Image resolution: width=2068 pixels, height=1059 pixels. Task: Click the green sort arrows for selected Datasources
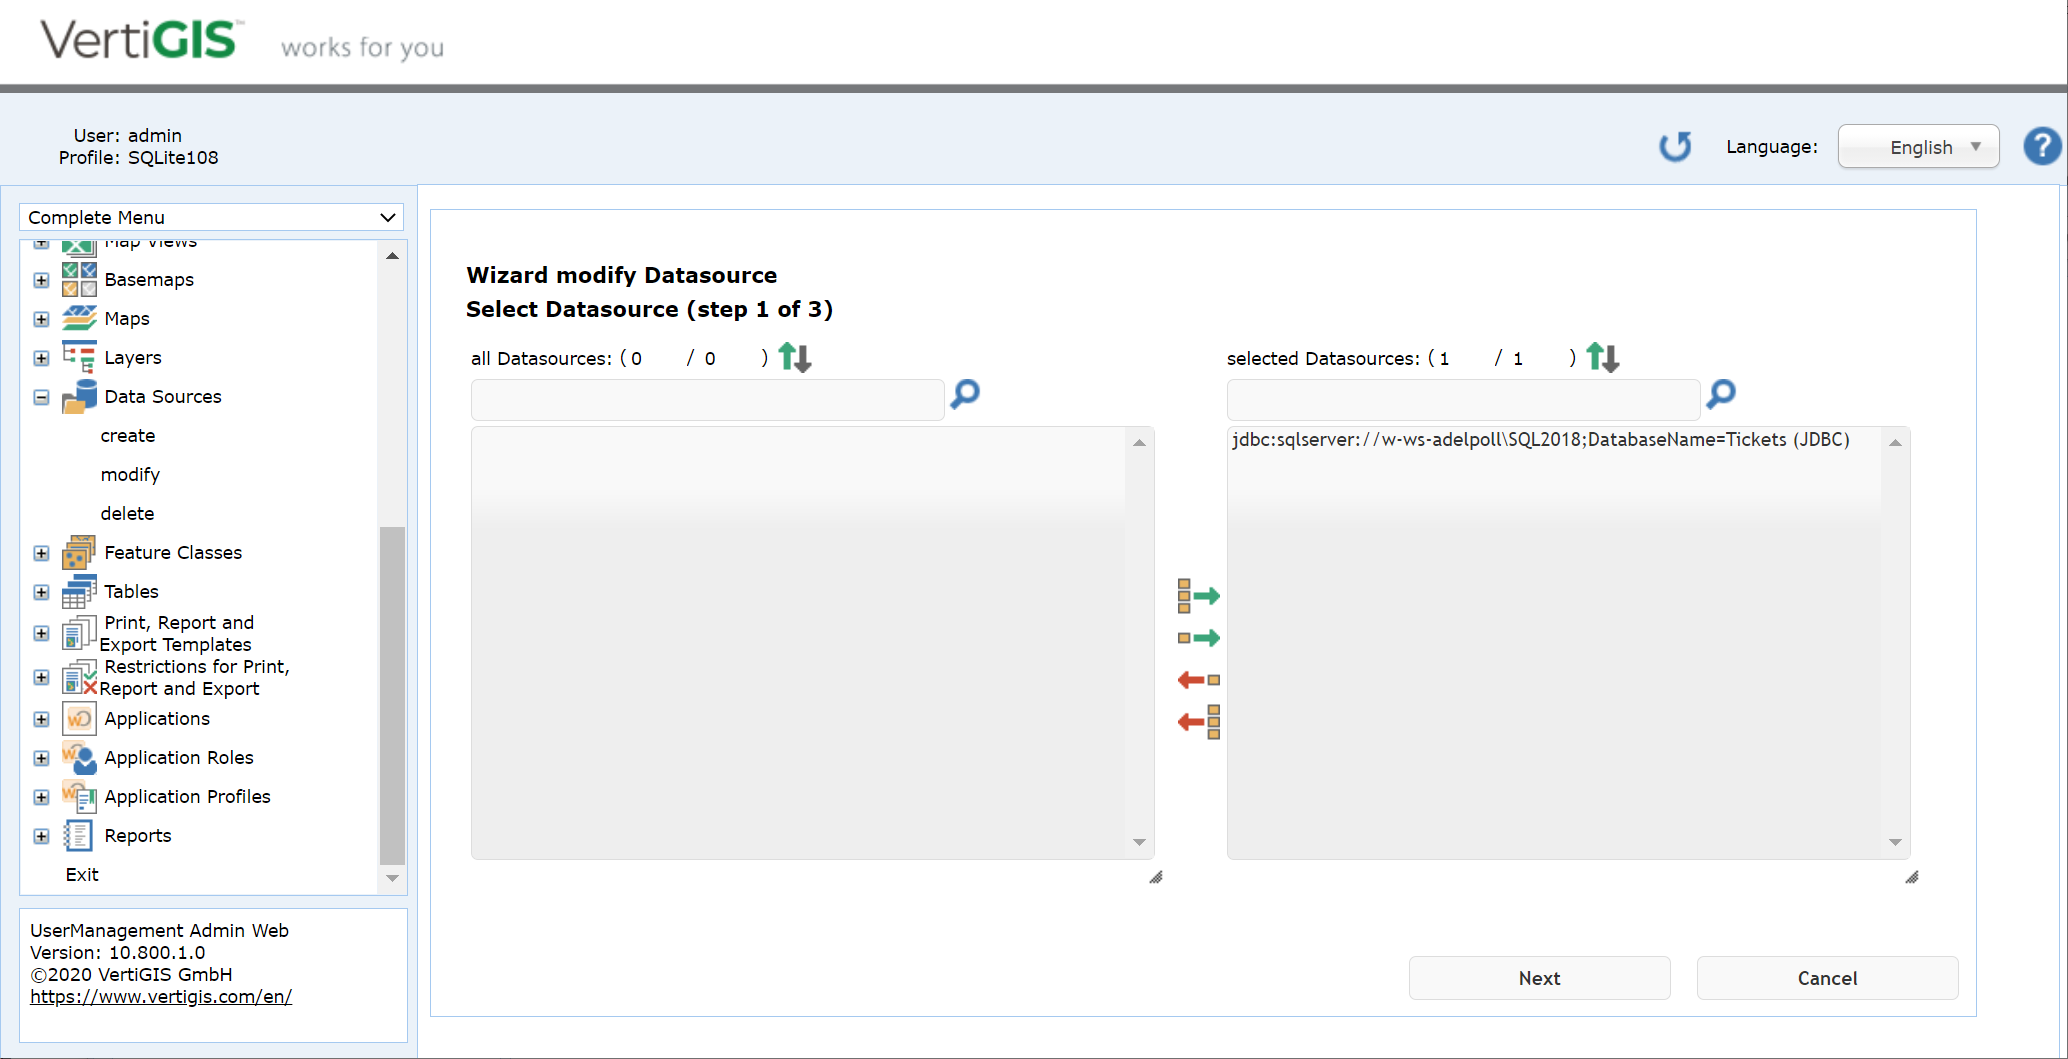click(1601, 357)
